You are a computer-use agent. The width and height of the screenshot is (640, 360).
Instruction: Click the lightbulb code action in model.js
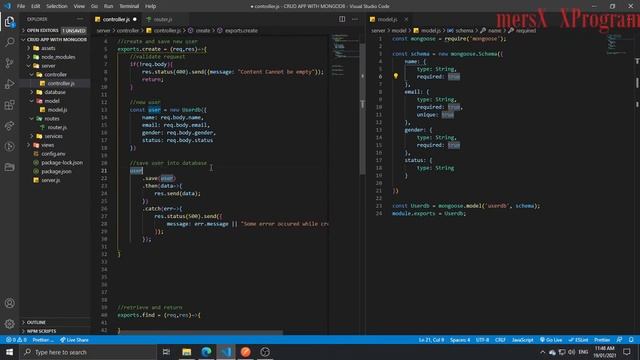pyautogui.click(x=396, y=76)
